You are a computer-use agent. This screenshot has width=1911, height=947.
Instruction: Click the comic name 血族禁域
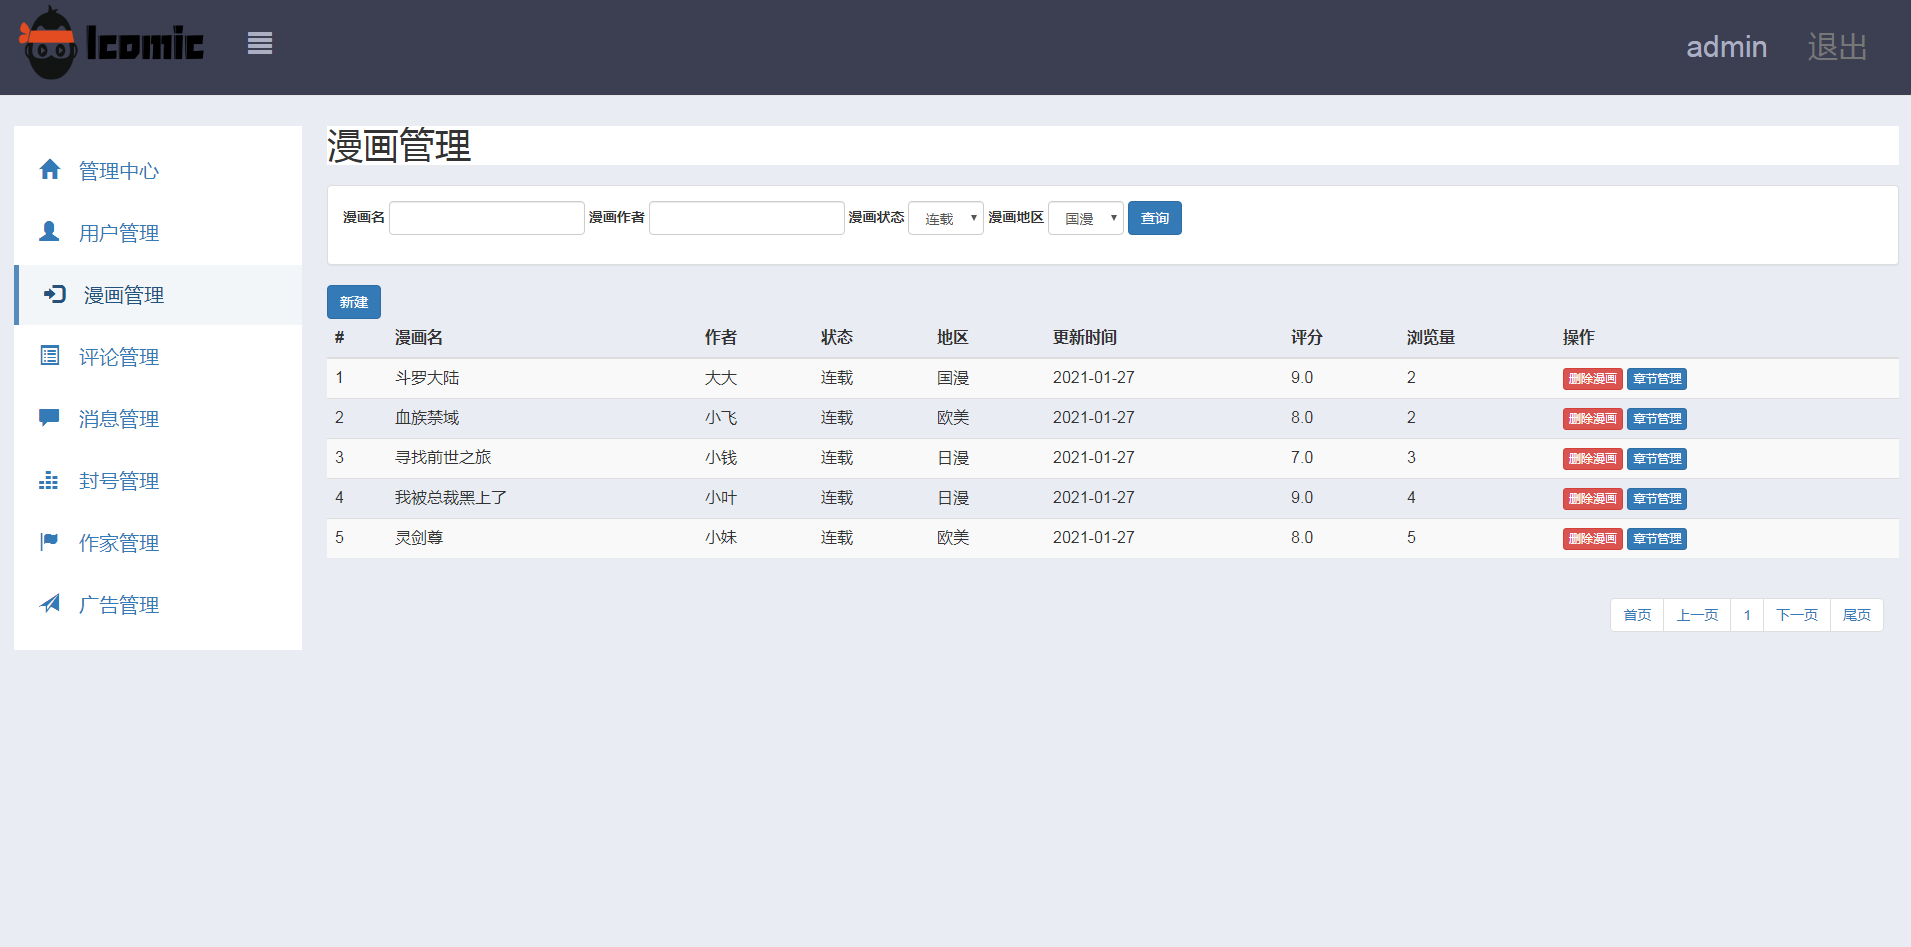click(x=427, y=418)
